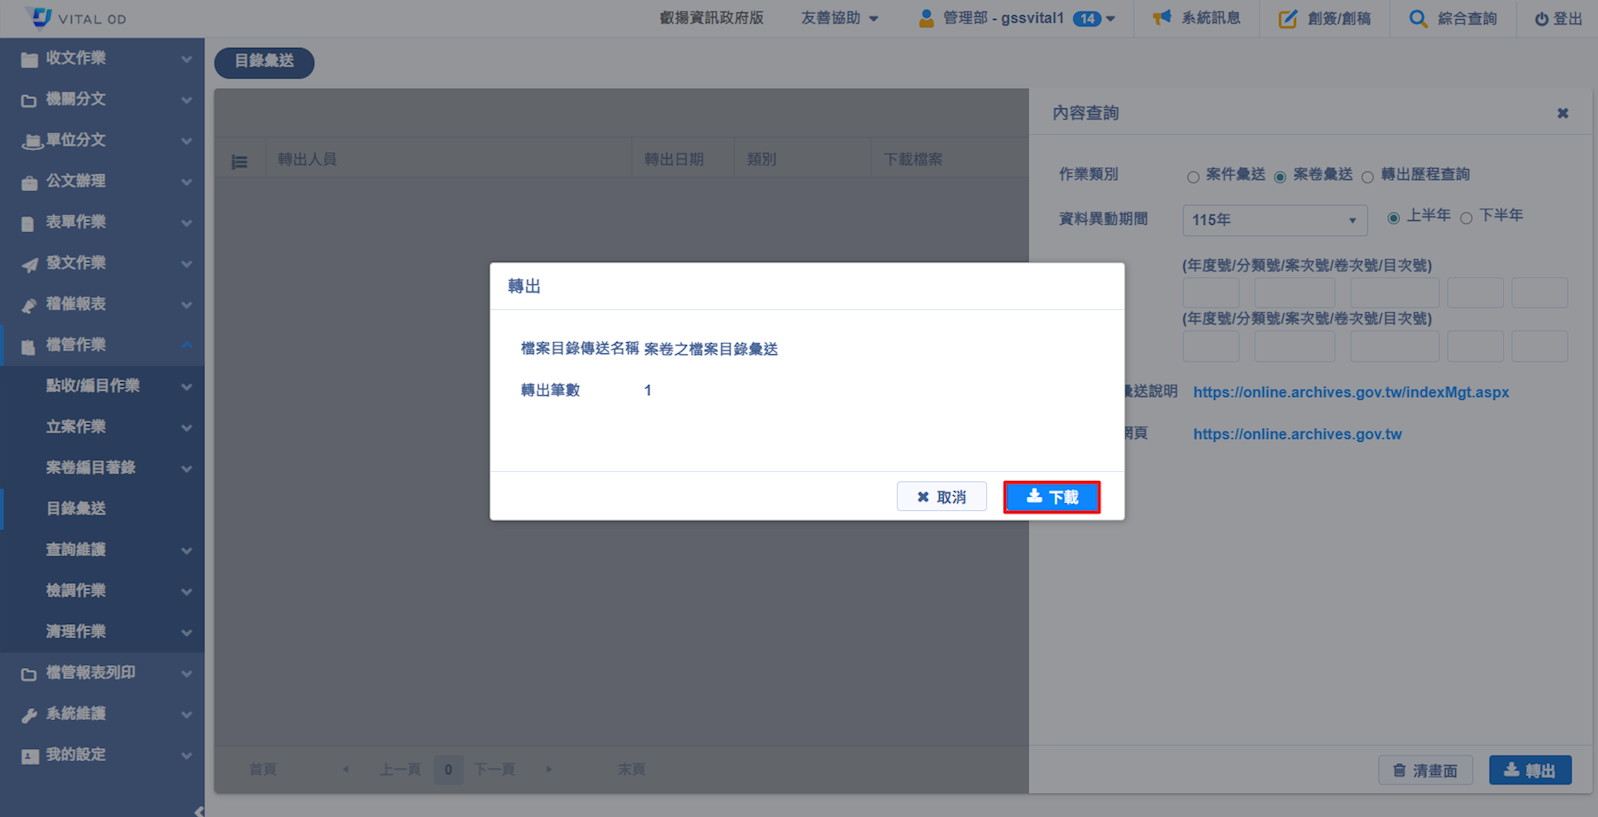Cancel the 轉出 dialog with 取消
Image resolution: width=1598 pixels, height=817 pixels.
pyautogui.click(x=941, y=497)
